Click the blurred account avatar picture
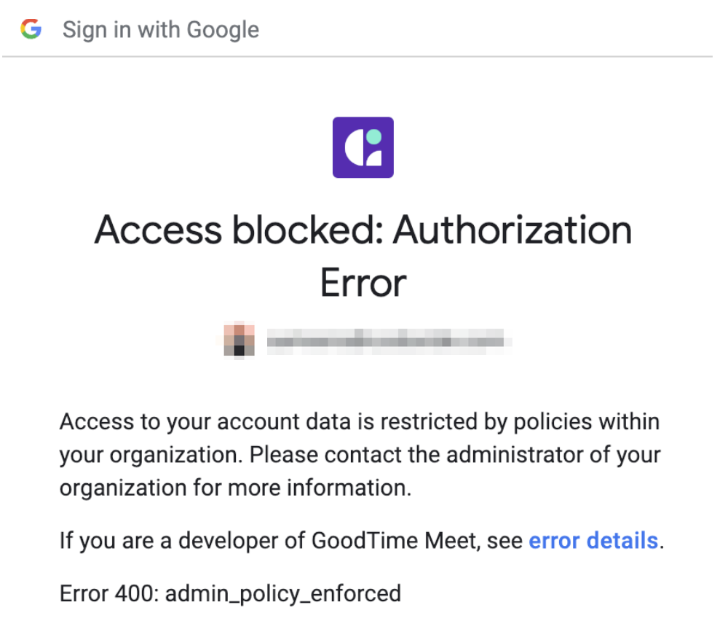724x630 pixels. coord(239,340)
